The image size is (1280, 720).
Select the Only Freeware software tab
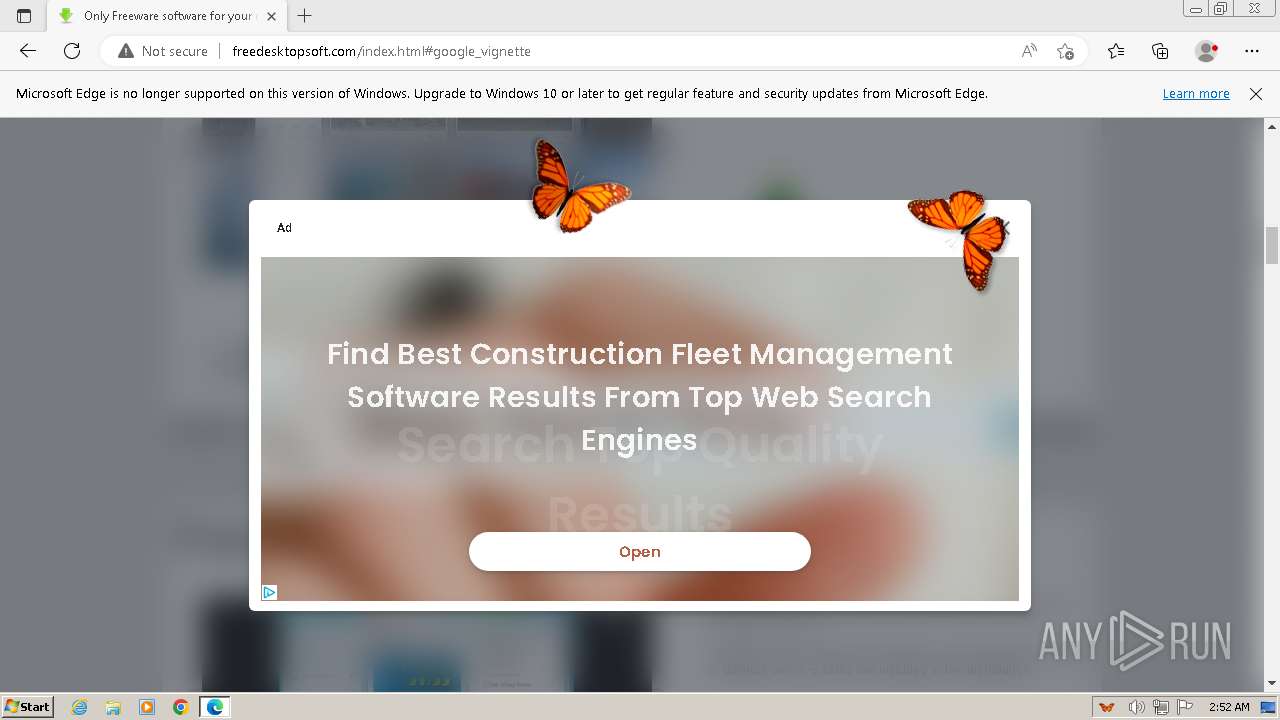(167, 16)
